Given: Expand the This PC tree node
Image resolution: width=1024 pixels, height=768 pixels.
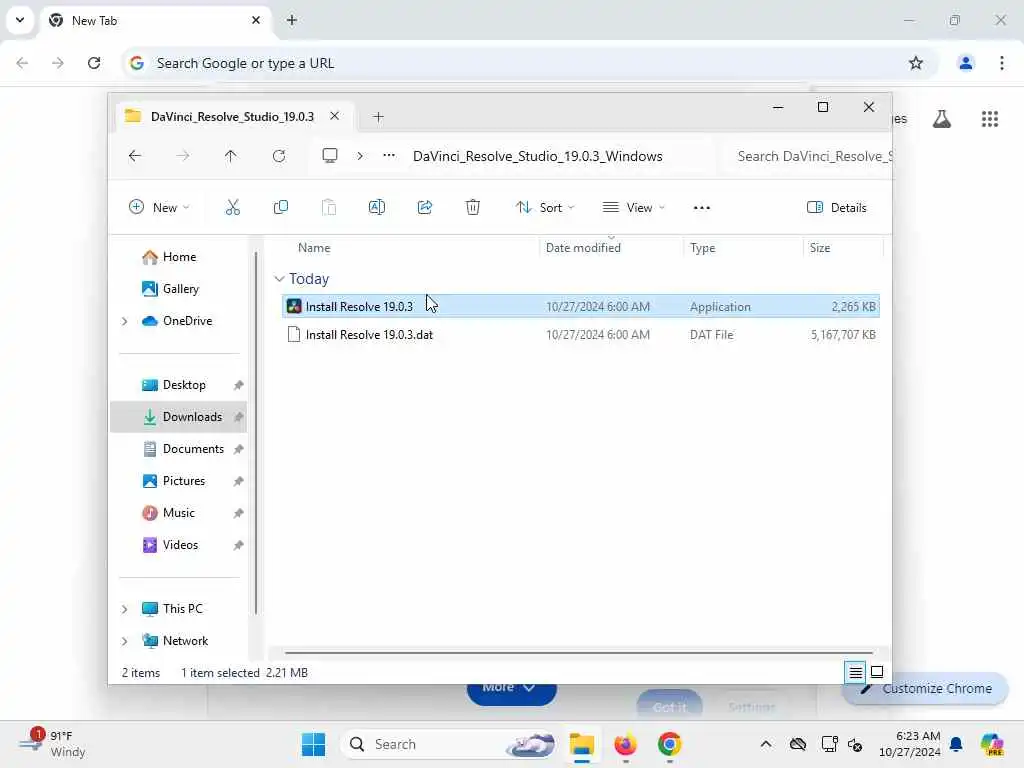Looking at the screenshot, I should pos(124,609).
